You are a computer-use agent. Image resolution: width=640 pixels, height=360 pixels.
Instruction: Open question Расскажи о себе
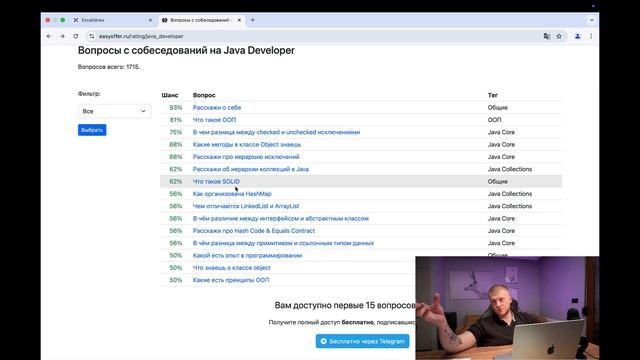click(x=217, y=108)
